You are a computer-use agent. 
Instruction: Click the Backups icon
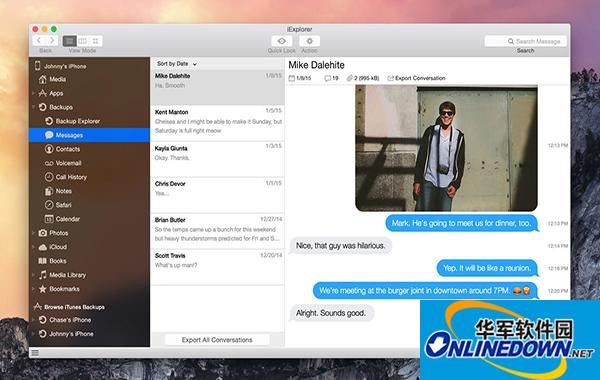tap(42, 107)
